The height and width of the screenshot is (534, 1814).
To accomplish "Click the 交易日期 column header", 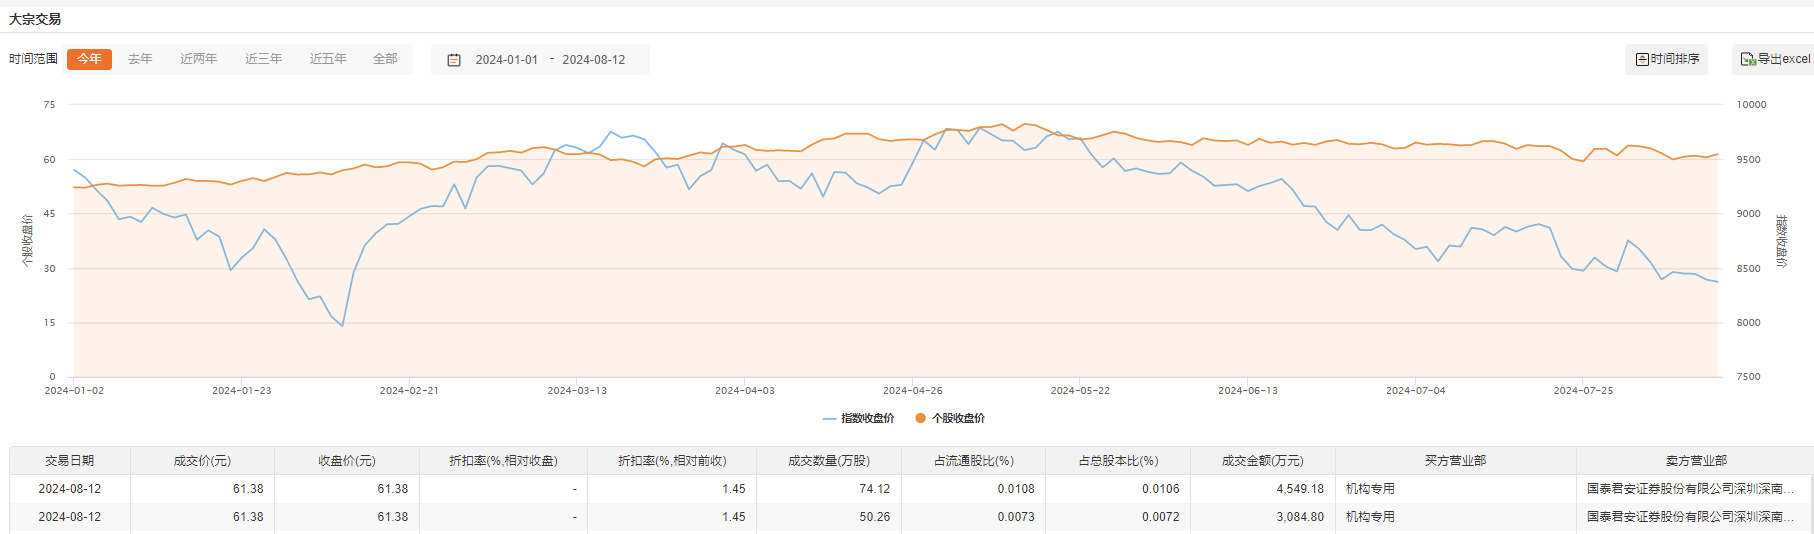I will point(69,461).
